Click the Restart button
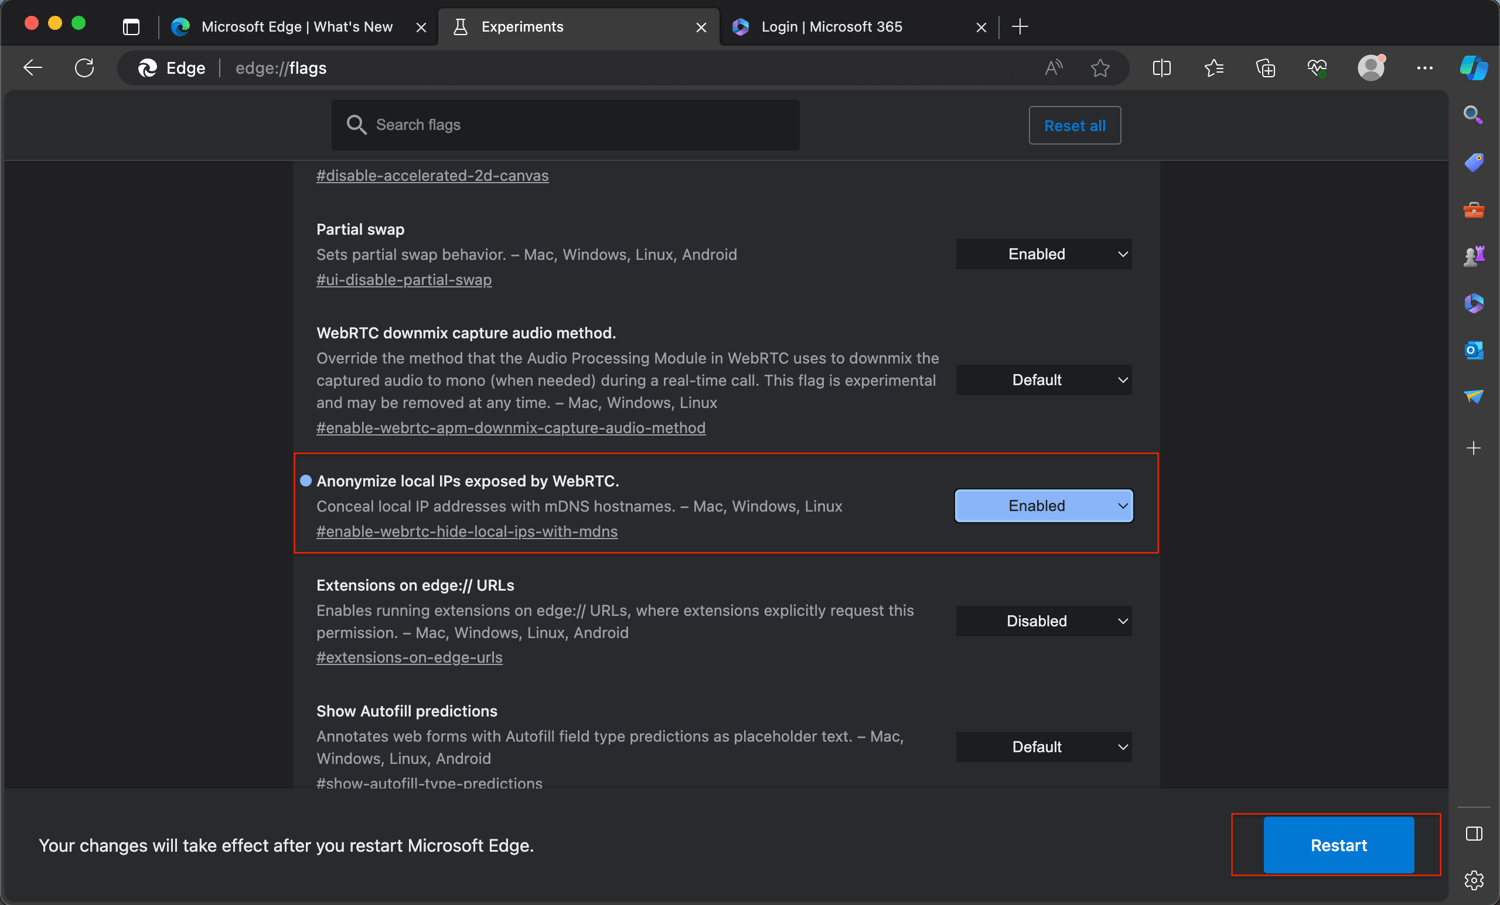Viewport: 1500px width, 905px height. 1338,845
